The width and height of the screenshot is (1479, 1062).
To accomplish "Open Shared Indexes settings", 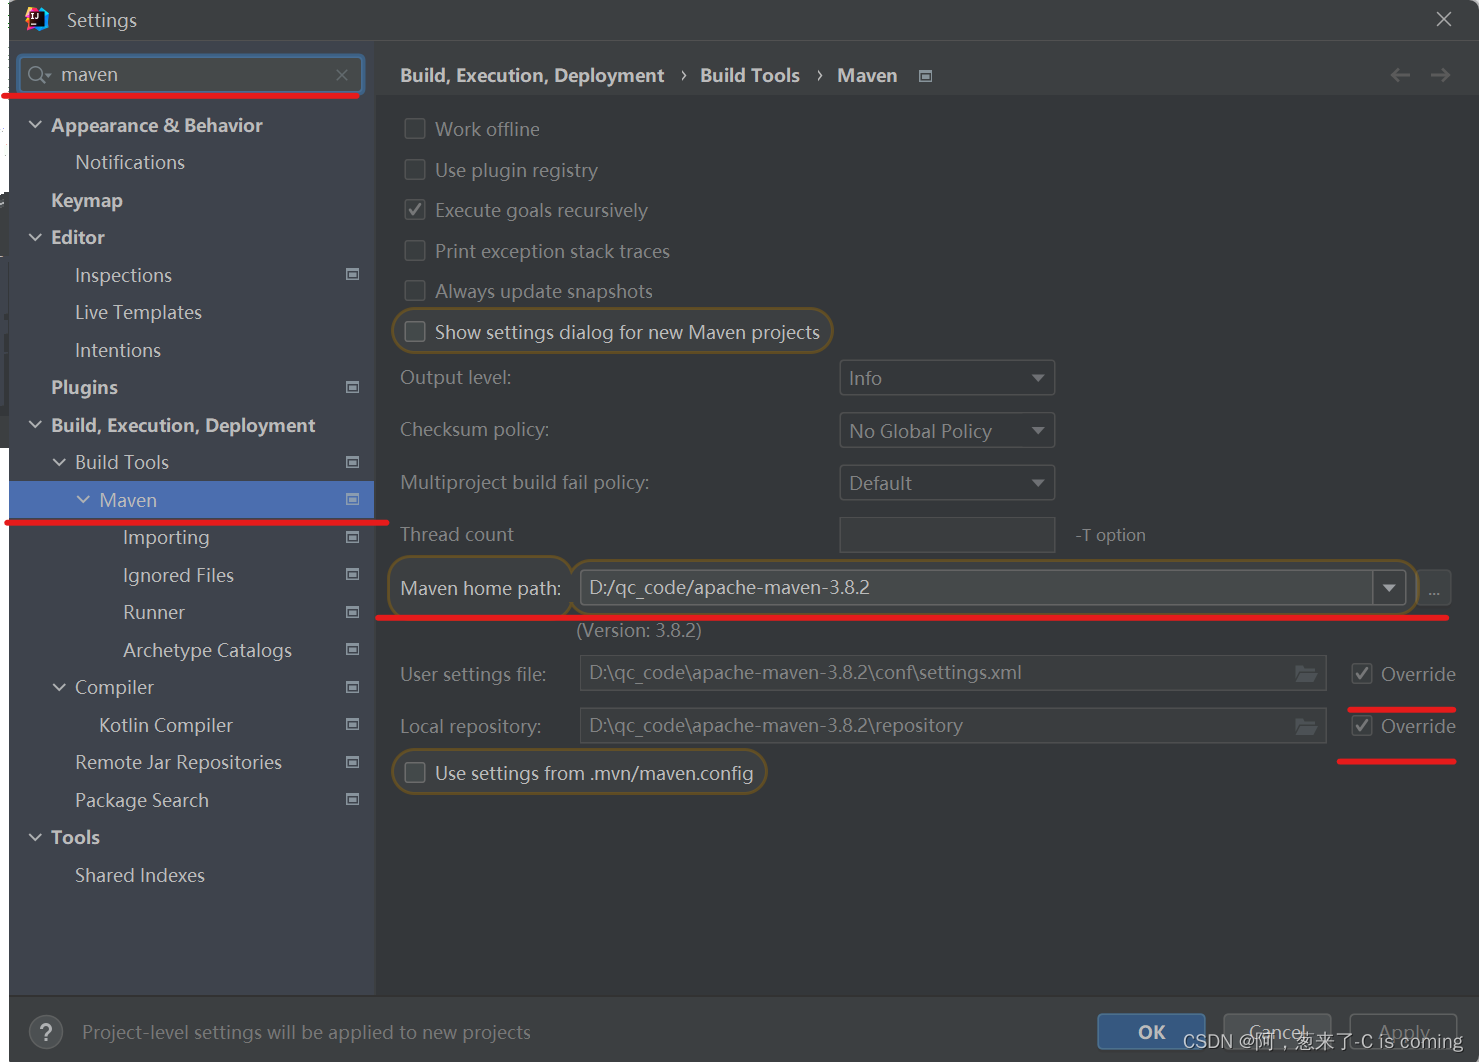I will (x=140, y=875).
